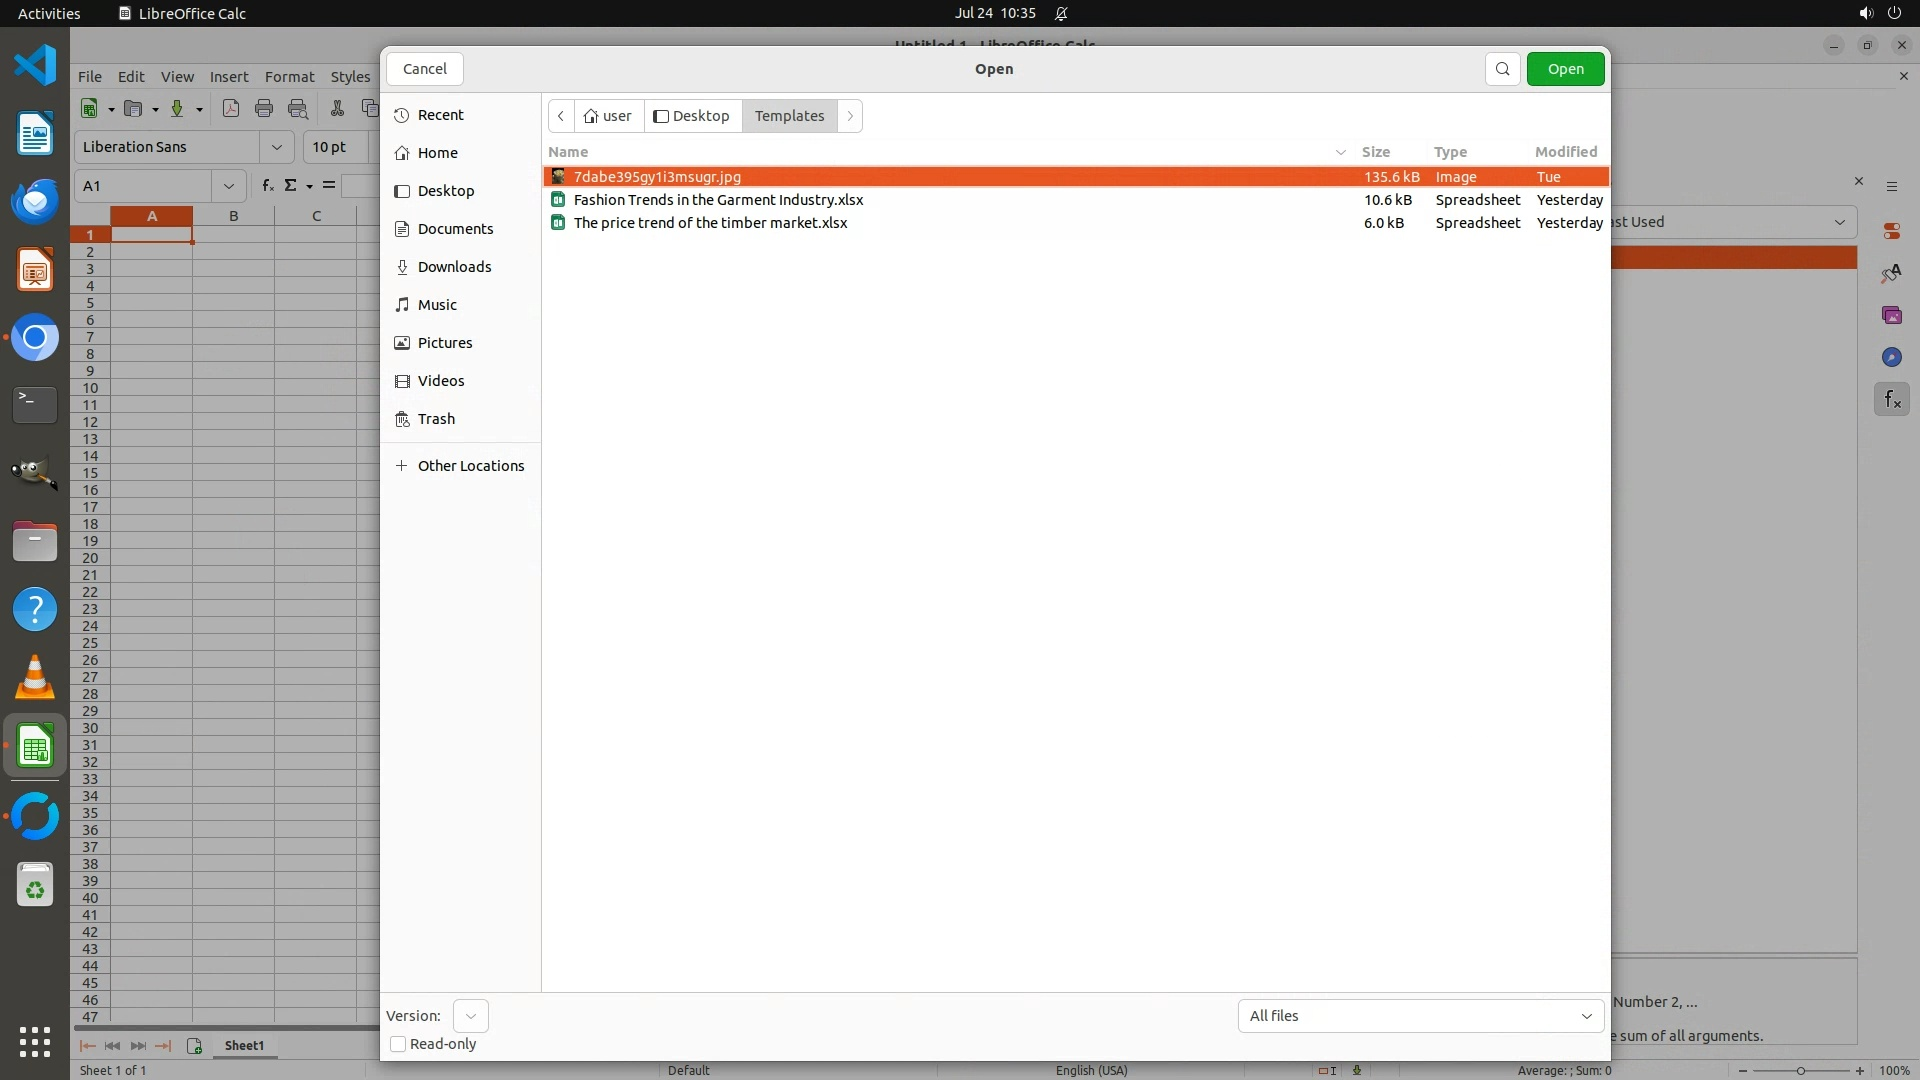Viewport: 1920px width, 1080px height.
Task: Click the Export as PDF toolbar icon
Action: pos(231,109)
